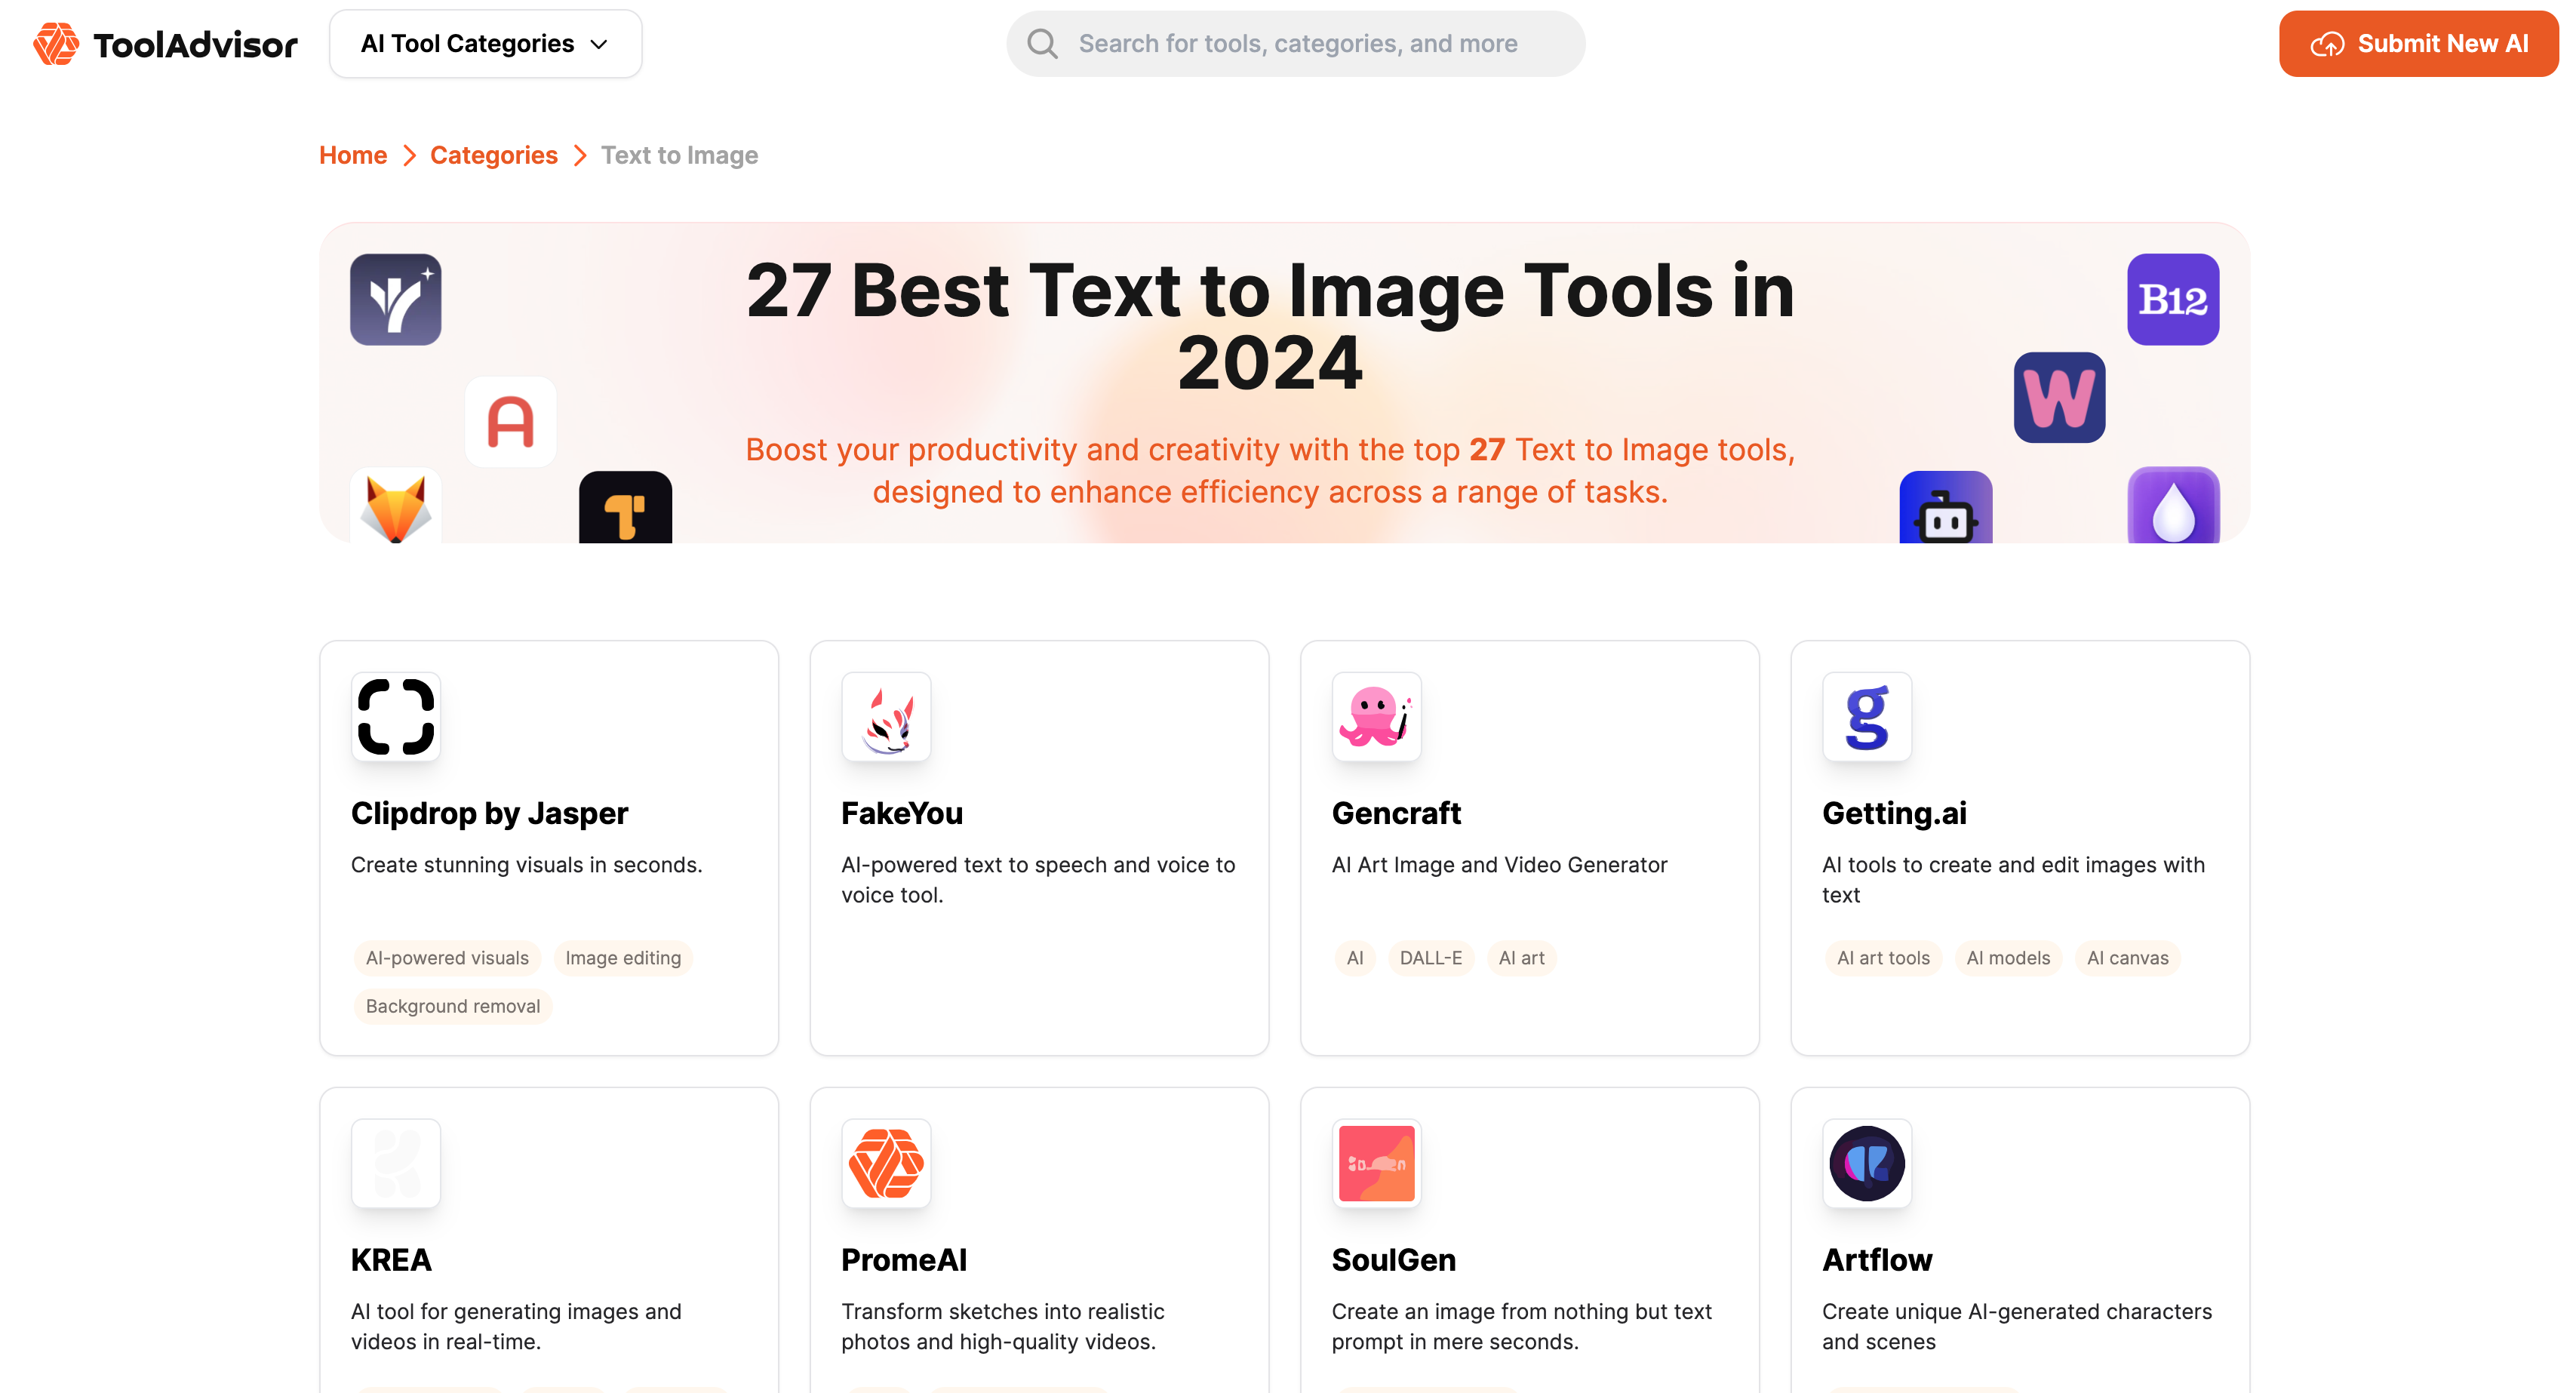Click the KREA faded logo icon
The height and width of the screenshot is (1393, 2576).
pyautogui.click(x=396, y=1163)
